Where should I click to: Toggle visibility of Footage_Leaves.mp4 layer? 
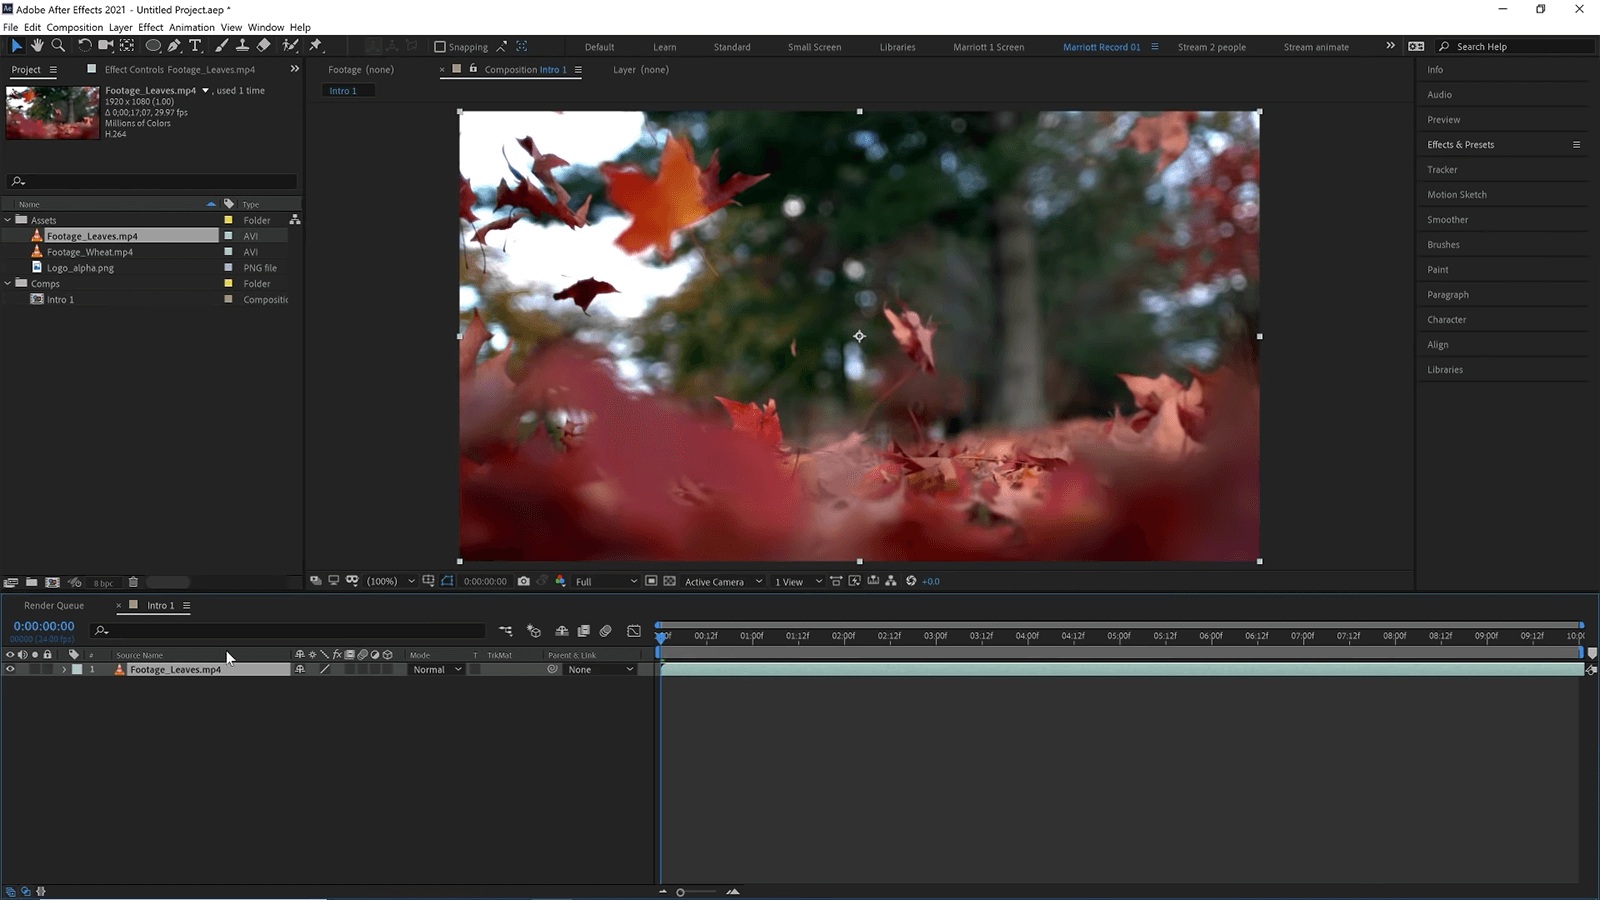click(x=9, y=669)
